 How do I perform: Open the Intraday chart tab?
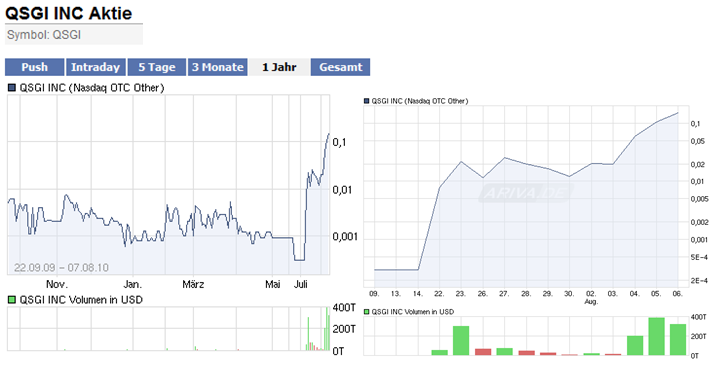[x=95, y=67]
